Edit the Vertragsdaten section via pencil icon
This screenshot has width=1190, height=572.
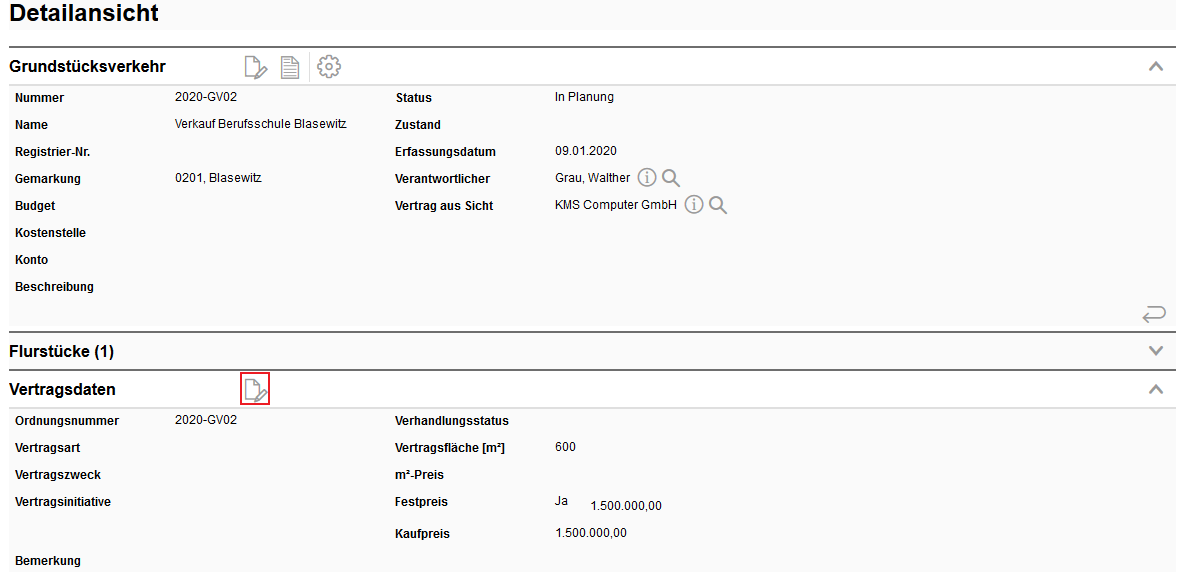pyautogui.click(x=255, y=389)
